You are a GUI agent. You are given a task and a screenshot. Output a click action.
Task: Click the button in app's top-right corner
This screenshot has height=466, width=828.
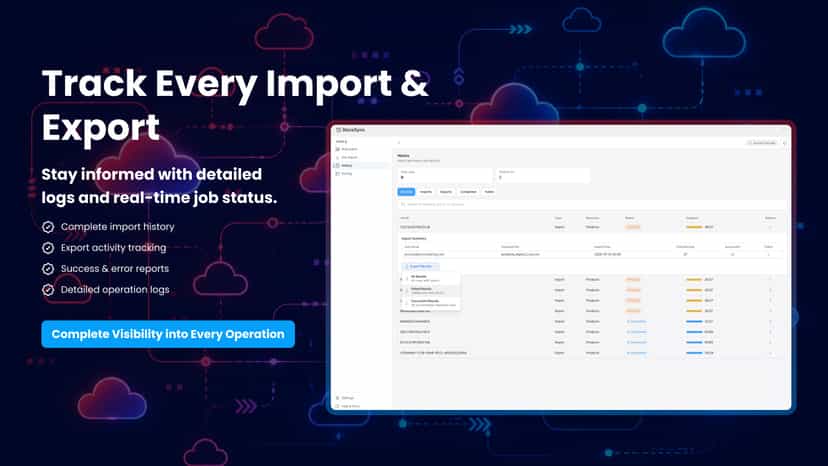[x=765, y=143]
